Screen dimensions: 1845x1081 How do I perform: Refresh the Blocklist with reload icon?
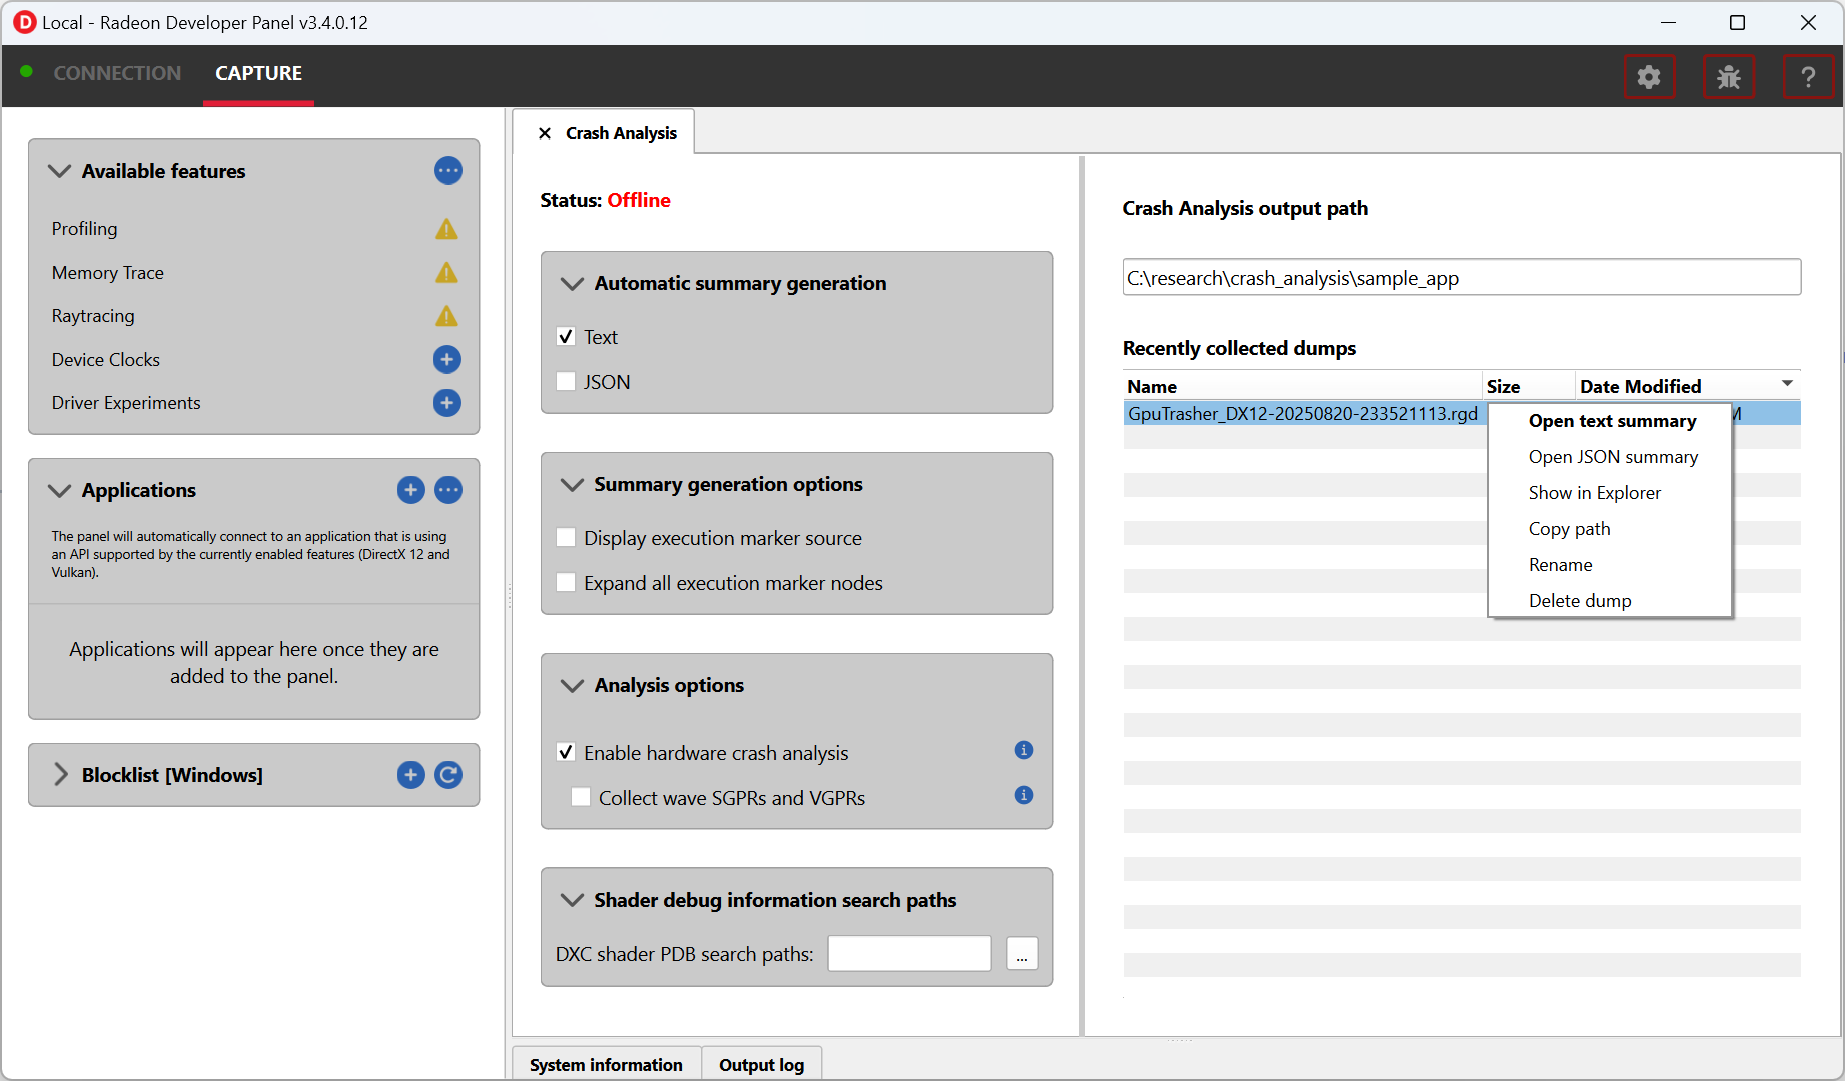pos(448,775)
